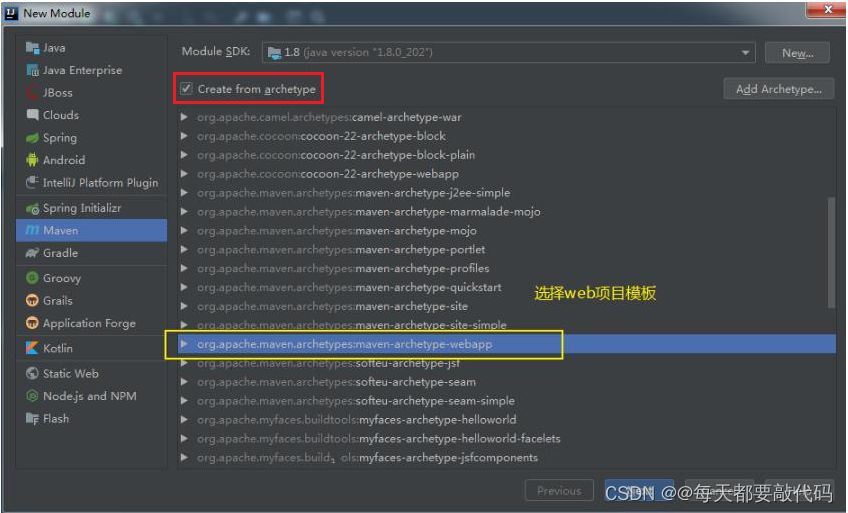Open the Module SDK dropdown arrow

tap(745, 52)
